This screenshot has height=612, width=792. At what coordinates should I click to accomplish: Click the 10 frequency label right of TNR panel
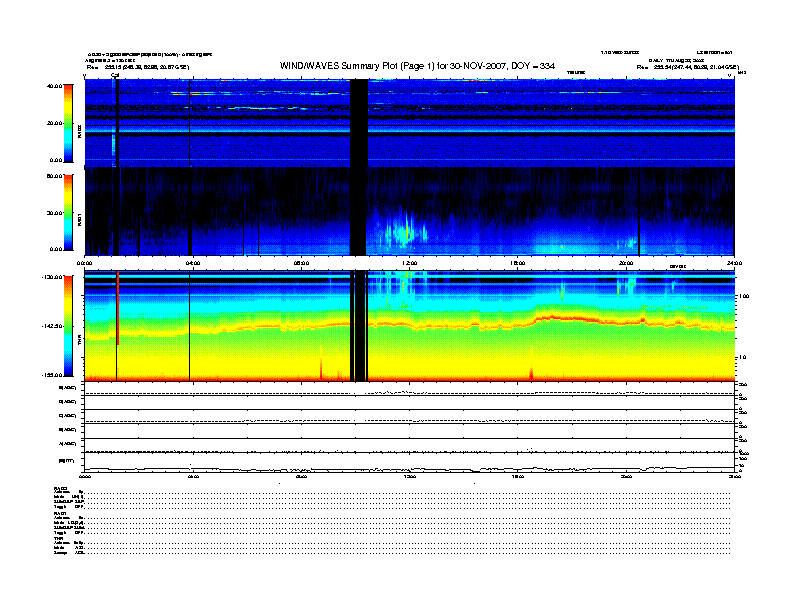coord(742,358)
